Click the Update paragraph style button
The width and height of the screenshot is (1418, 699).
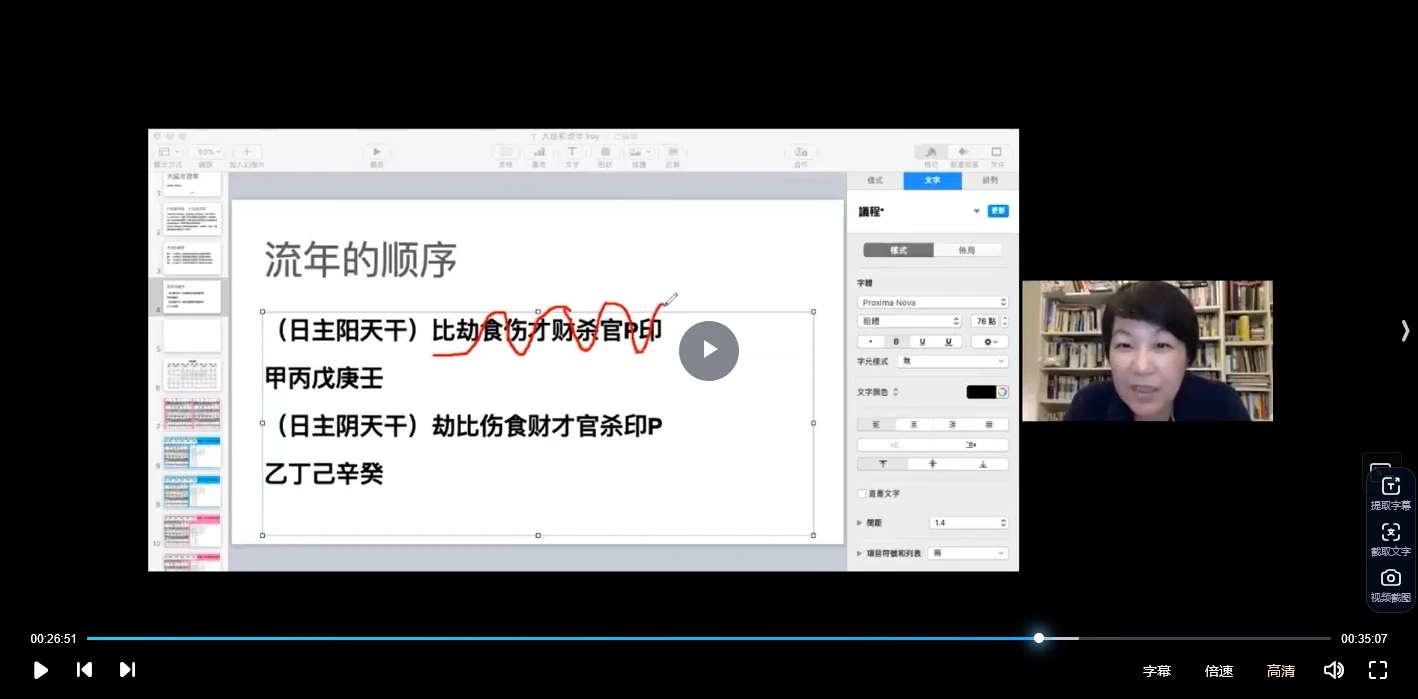click(x=998, y=211)
